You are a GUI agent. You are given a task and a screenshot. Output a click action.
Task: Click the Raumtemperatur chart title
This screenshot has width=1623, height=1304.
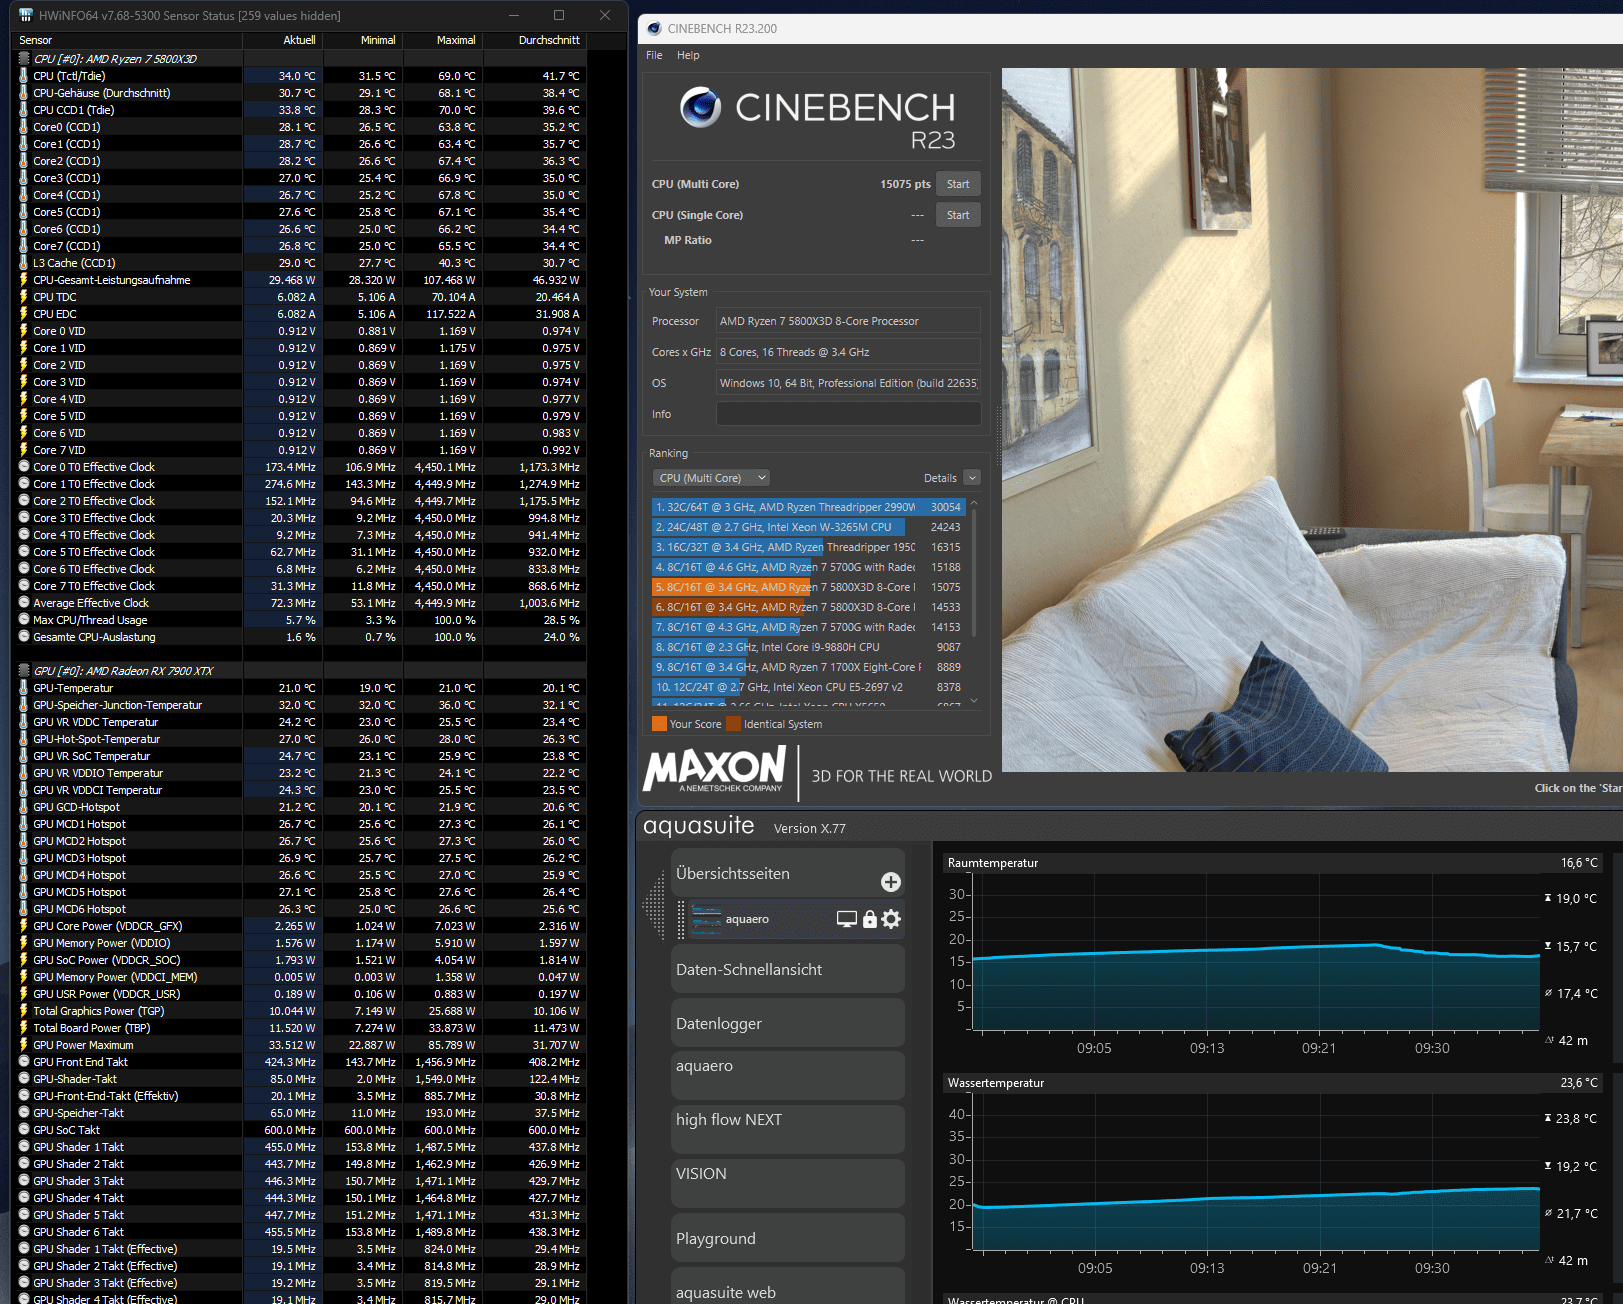point(993,863)
